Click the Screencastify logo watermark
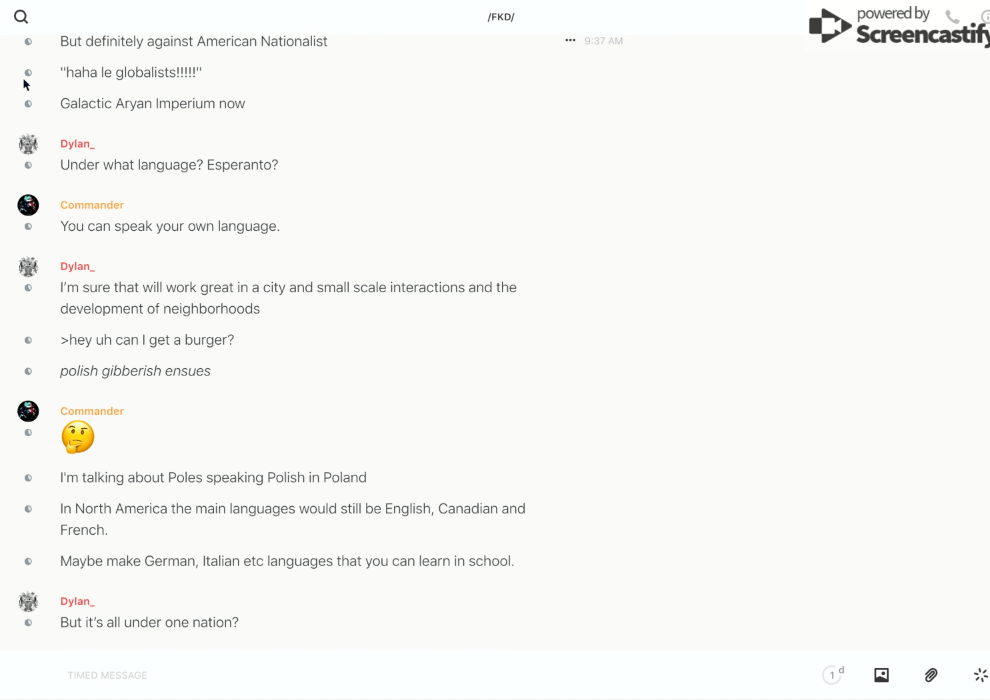Viewport: 990px width, 700px height. click(x=899, y=26)
